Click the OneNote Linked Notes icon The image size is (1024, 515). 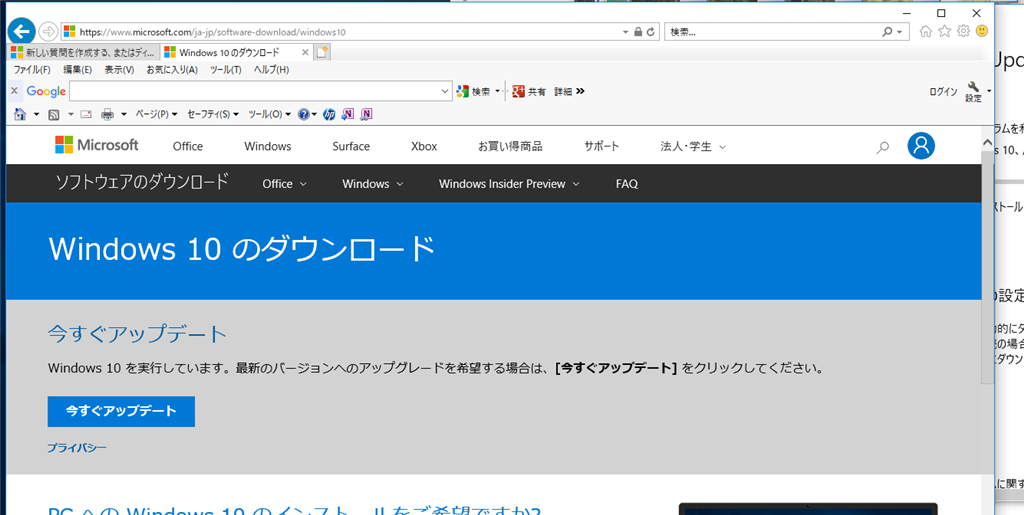(366, 114)
